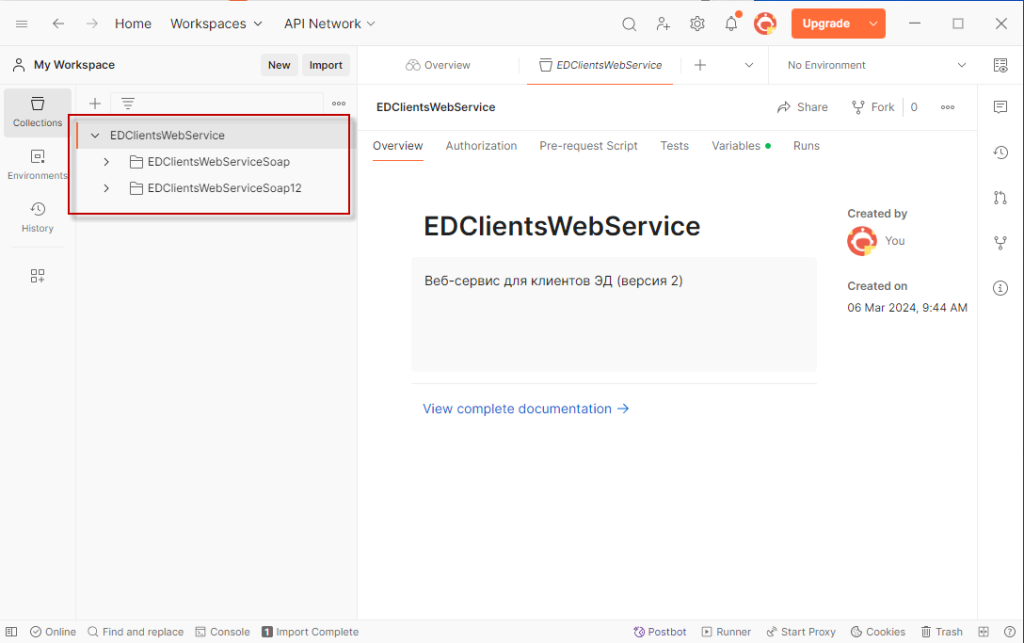Open the Upgrade button dropdown arrow
The height and width of the screenshot is (643, 1024).
coord(873,24)
